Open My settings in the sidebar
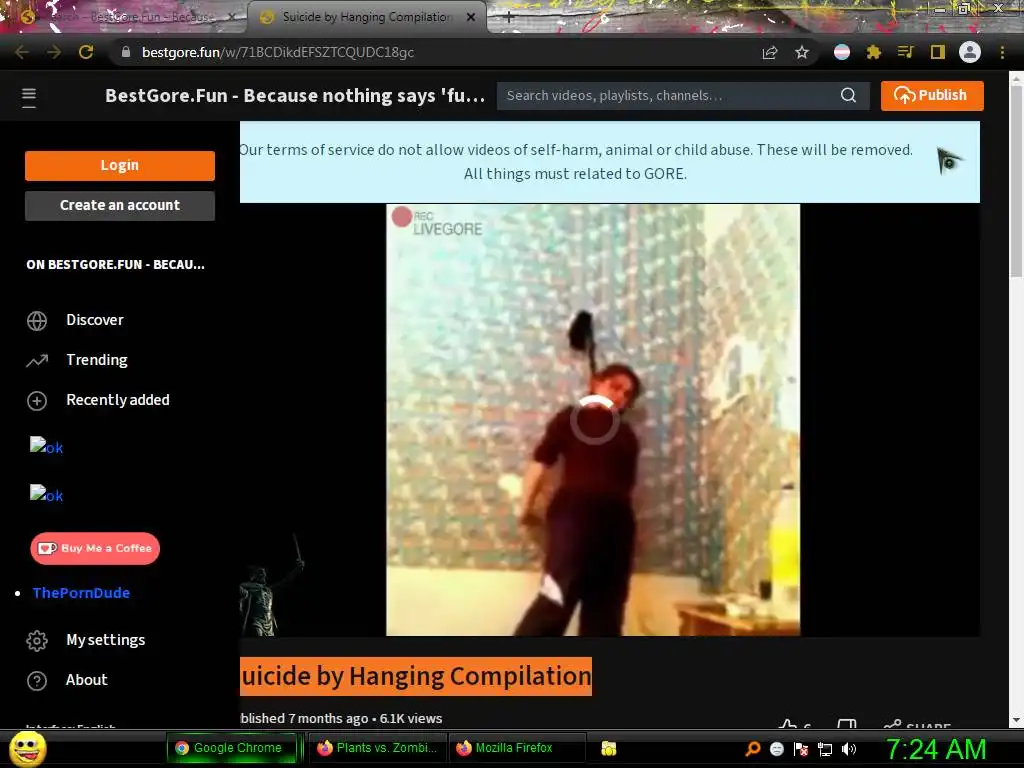This screenshot has height=768, width=1024. pos(105,640)
